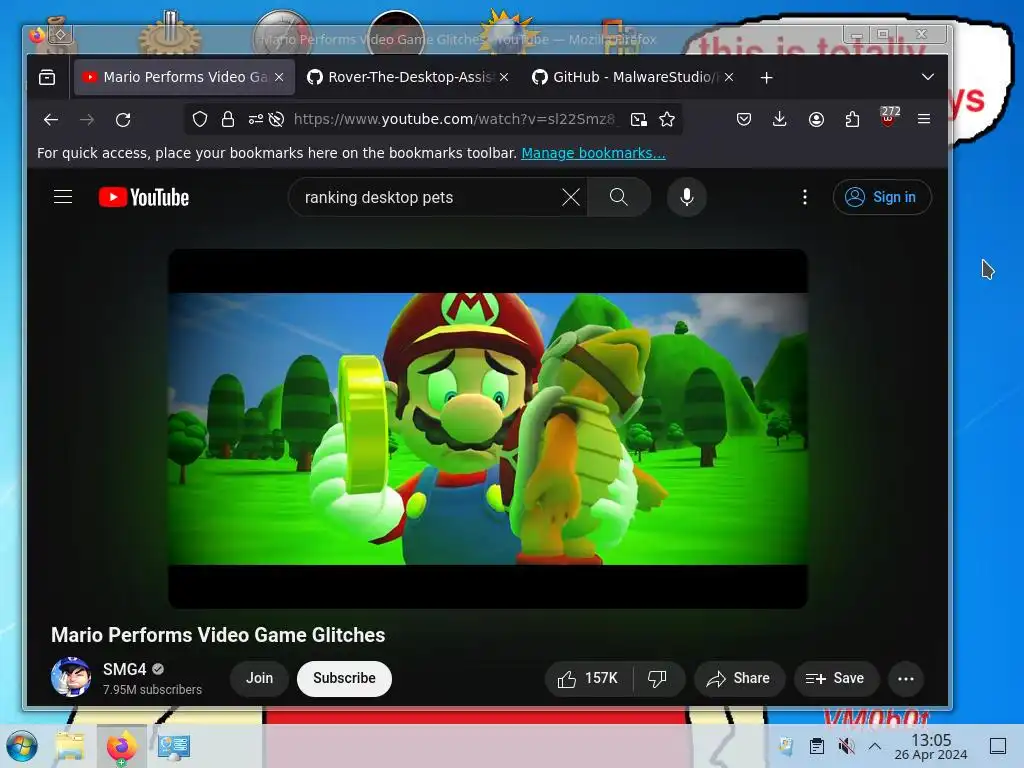Click the Sign in button
The image size is (1024, 768).
(882, 197)
